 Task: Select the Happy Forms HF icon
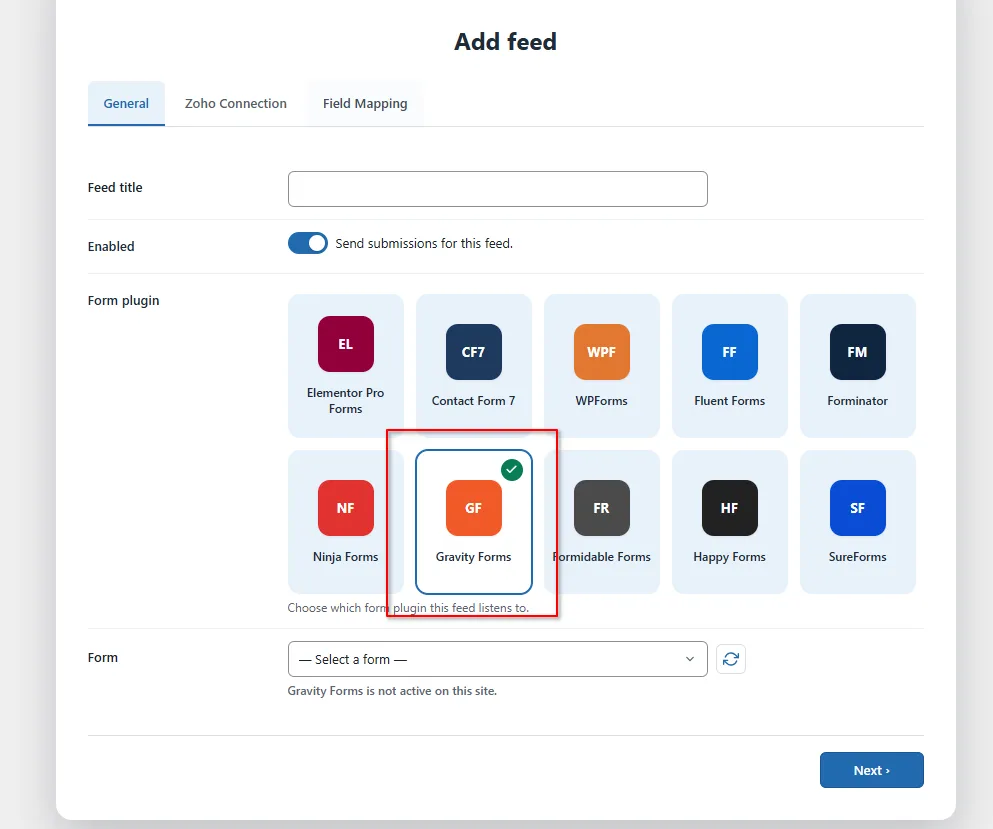pyautogui.click(x=730, y=508)
